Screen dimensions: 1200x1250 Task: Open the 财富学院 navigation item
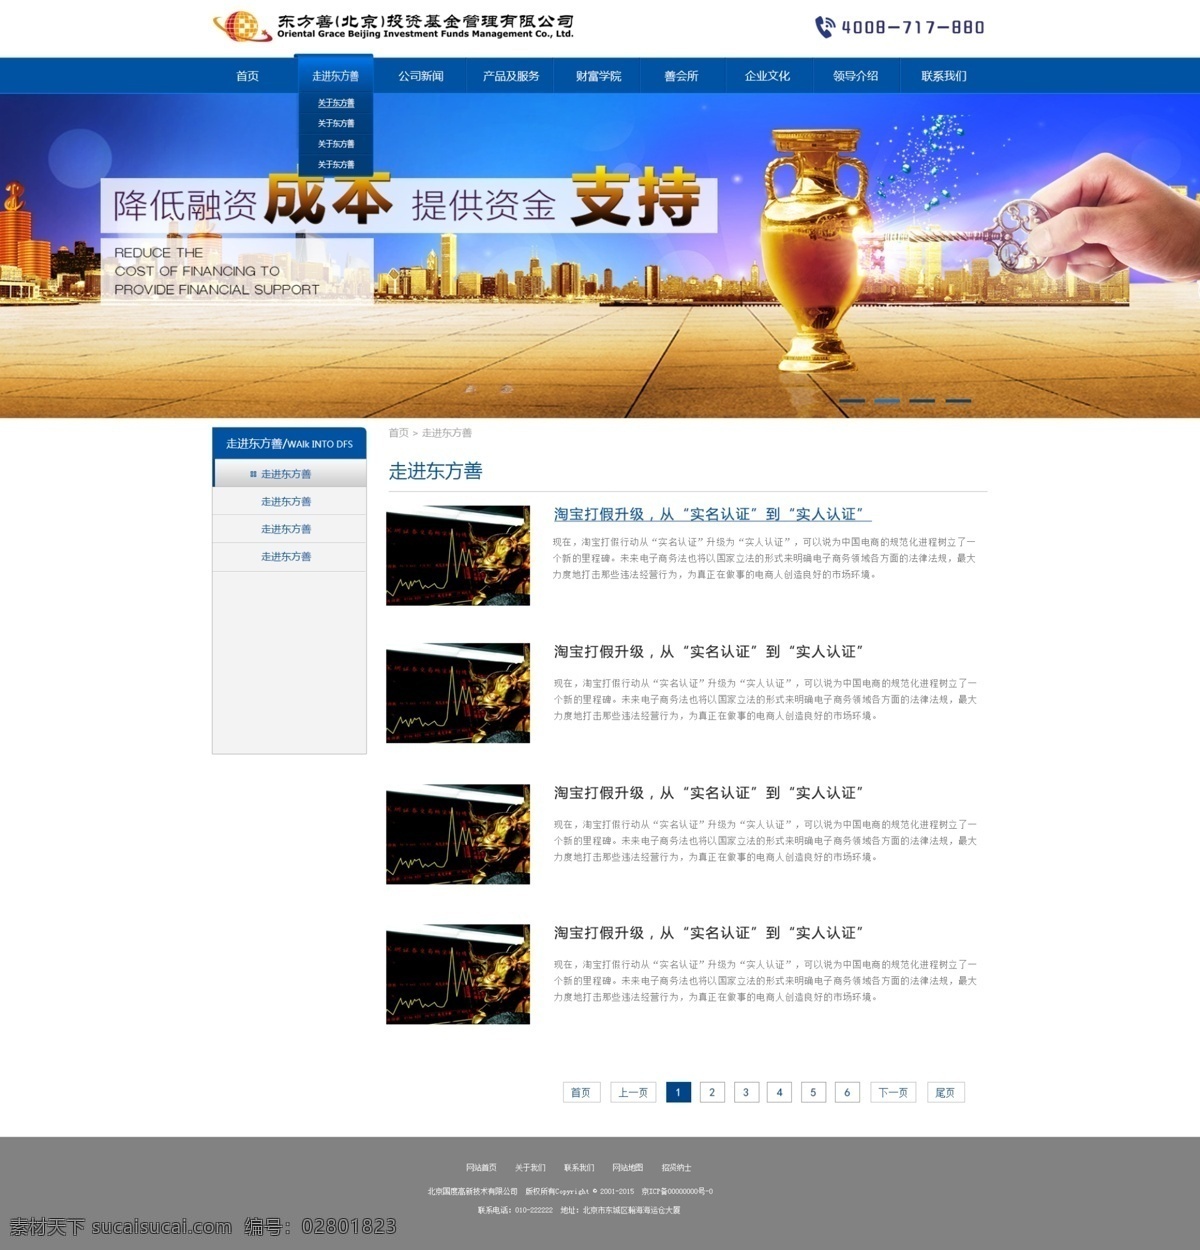pyautogui.click(x=598, y=76)
